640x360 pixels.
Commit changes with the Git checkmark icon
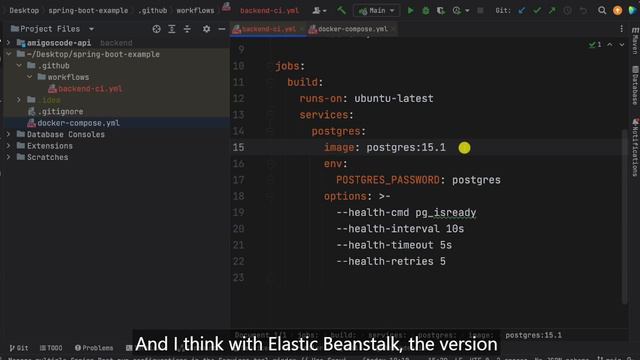(537, 11)
